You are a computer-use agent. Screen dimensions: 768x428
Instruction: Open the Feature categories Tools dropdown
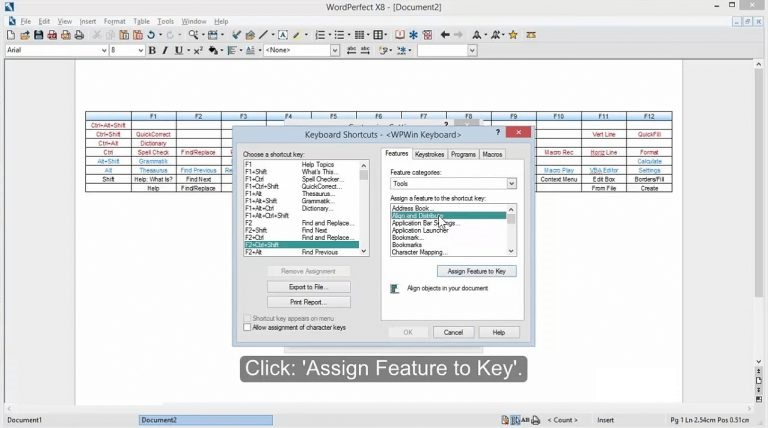tap(511, 184)
